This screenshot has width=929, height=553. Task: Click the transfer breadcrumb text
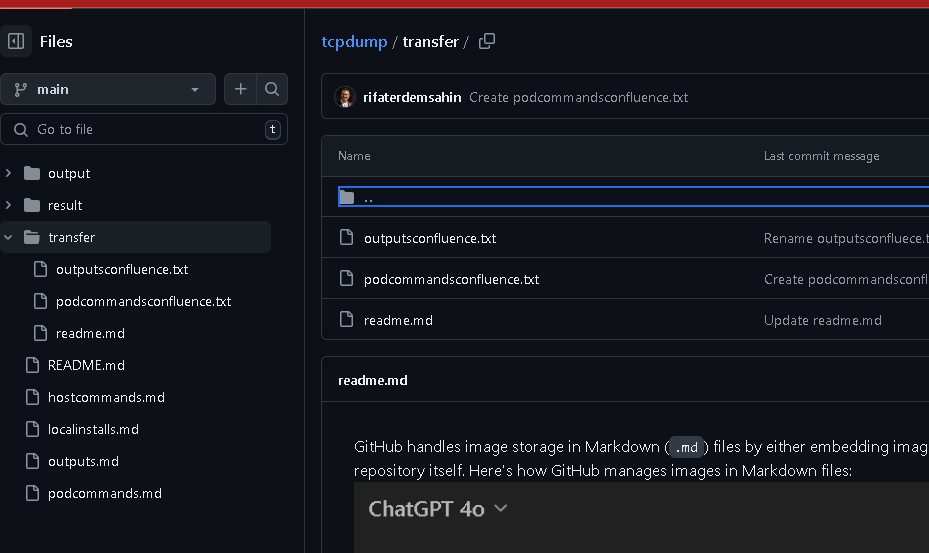click(431, 41)
